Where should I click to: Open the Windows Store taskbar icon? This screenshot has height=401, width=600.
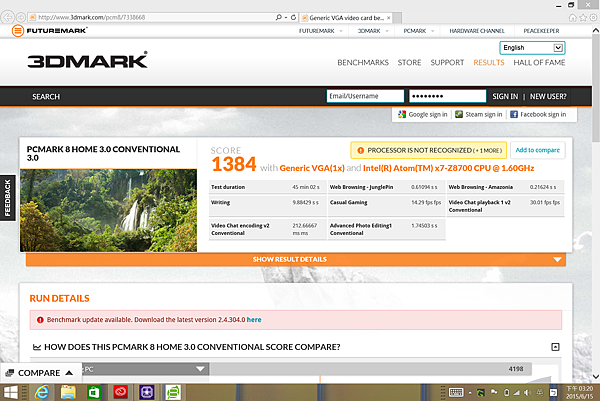(x=94, y=392)
